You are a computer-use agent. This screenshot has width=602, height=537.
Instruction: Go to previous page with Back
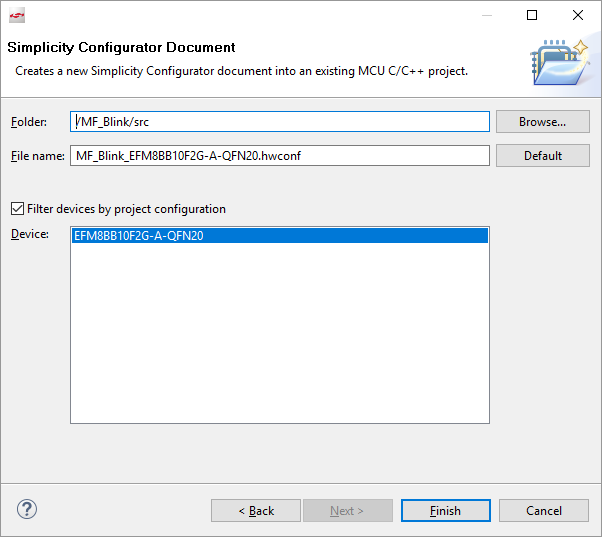point(256,511)
